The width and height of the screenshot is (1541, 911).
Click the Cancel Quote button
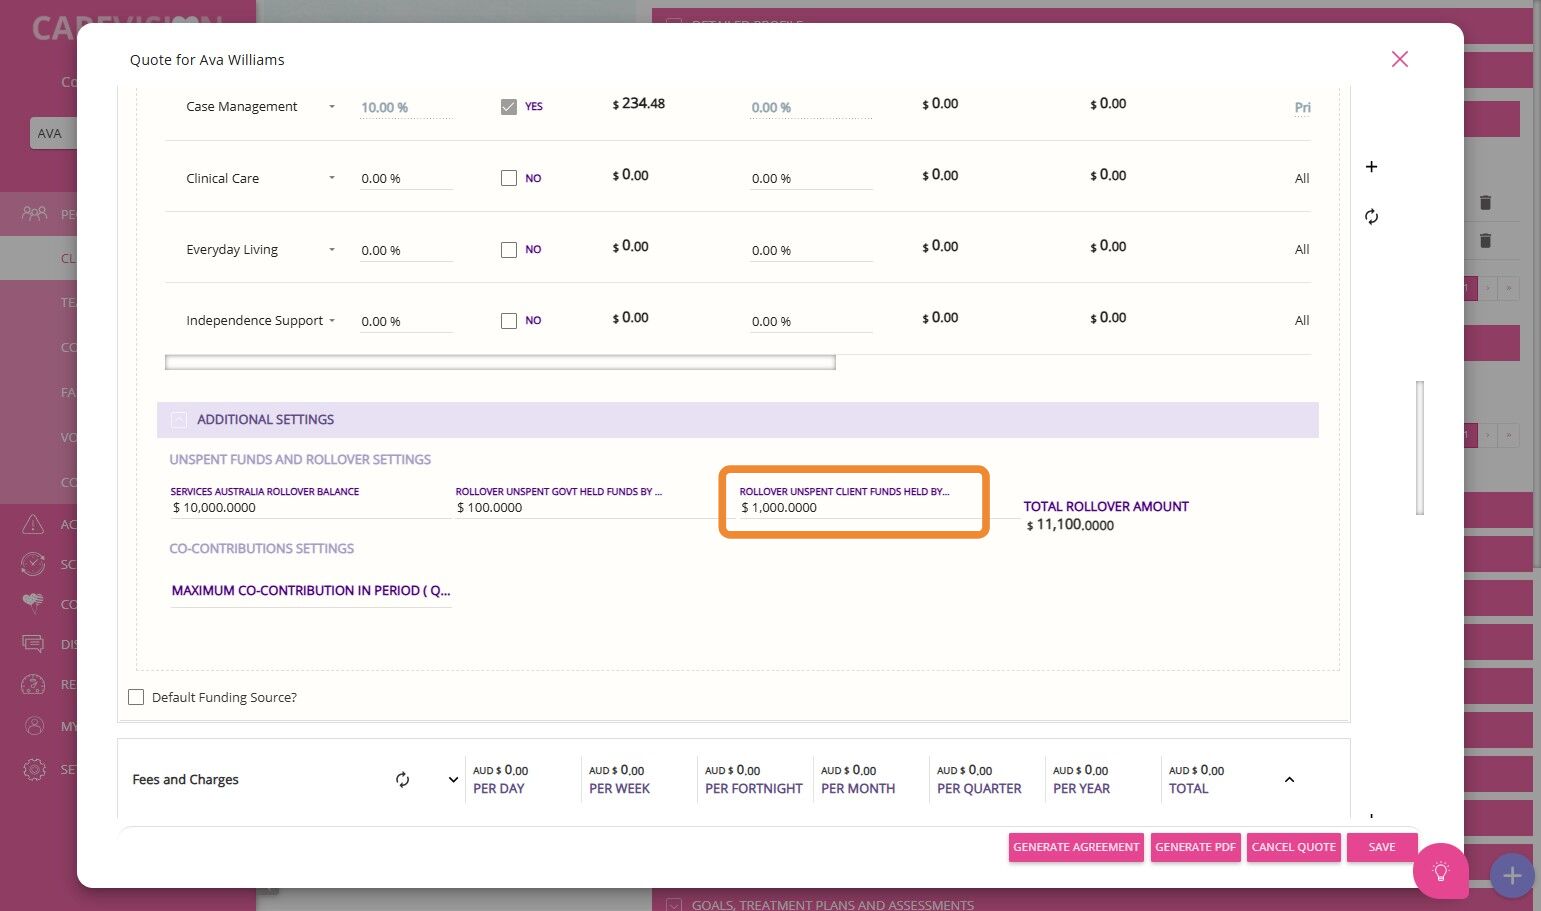[x=1294, y=847]
